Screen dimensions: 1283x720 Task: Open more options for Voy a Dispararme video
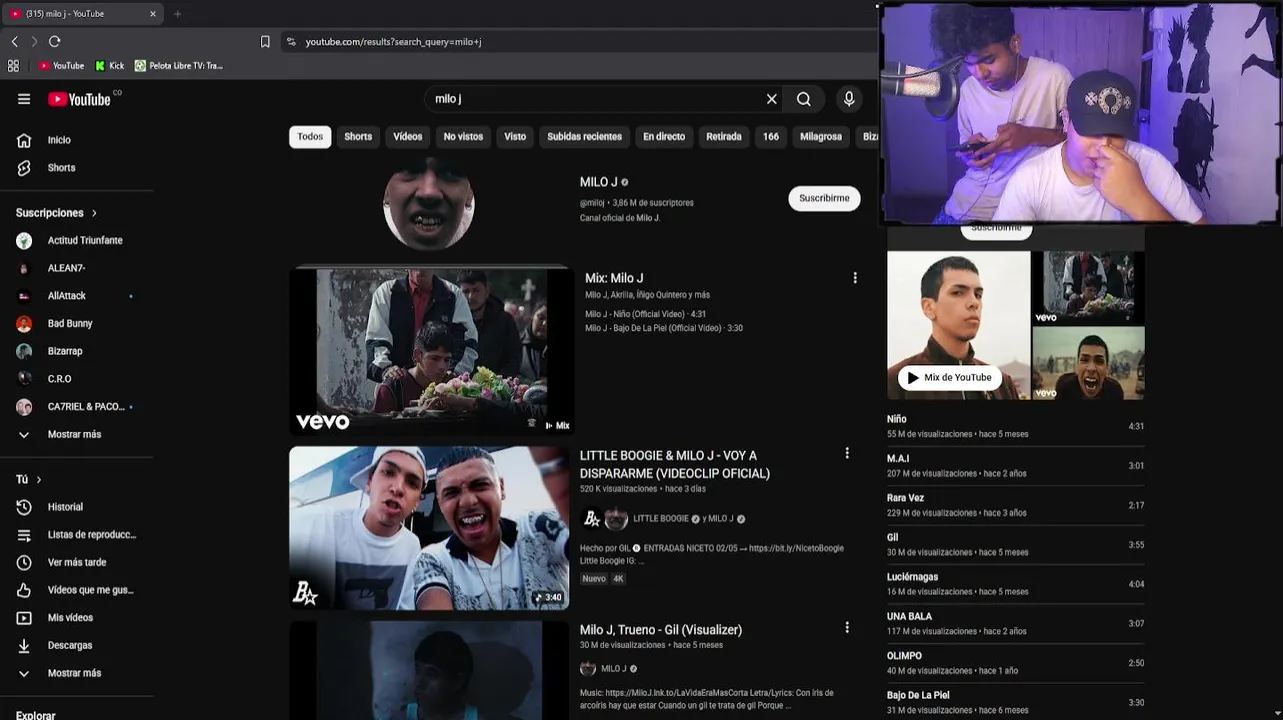847,453
